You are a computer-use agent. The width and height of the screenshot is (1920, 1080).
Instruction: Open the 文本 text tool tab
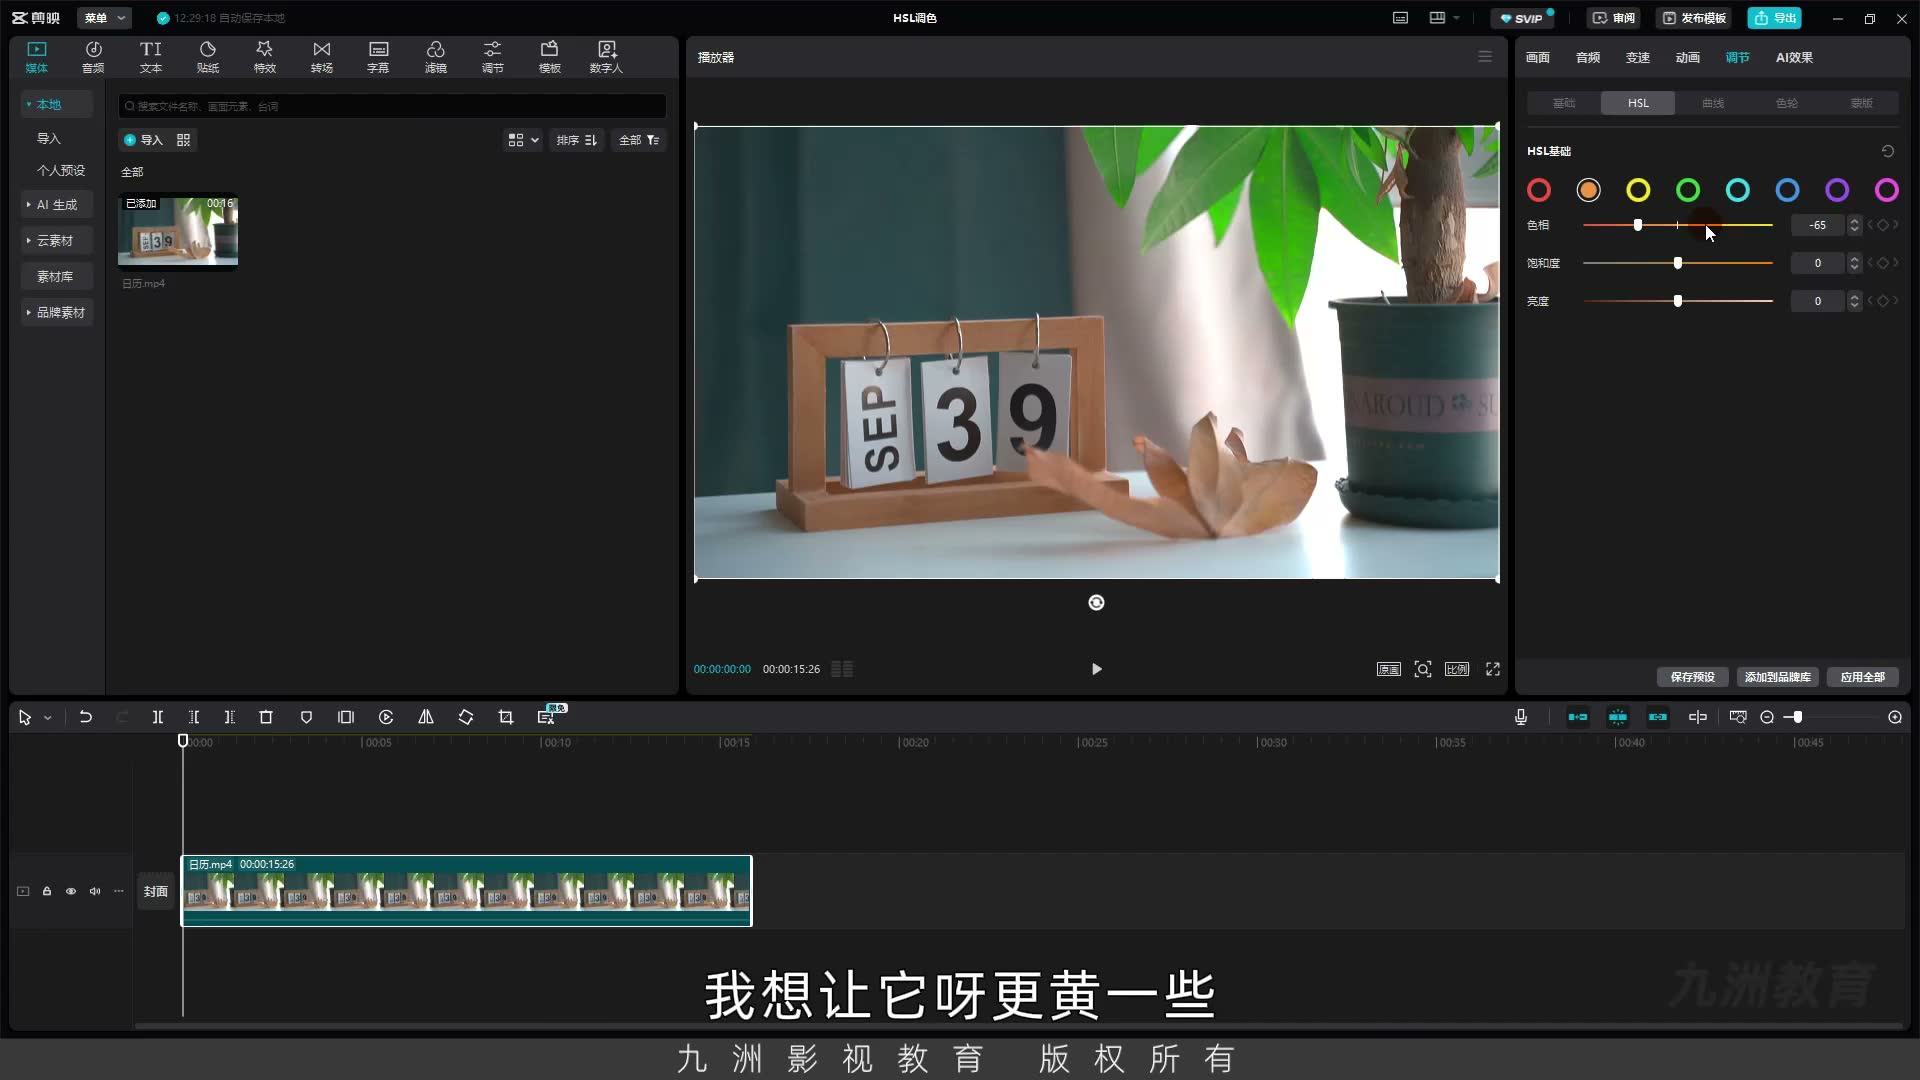(150, 57)
